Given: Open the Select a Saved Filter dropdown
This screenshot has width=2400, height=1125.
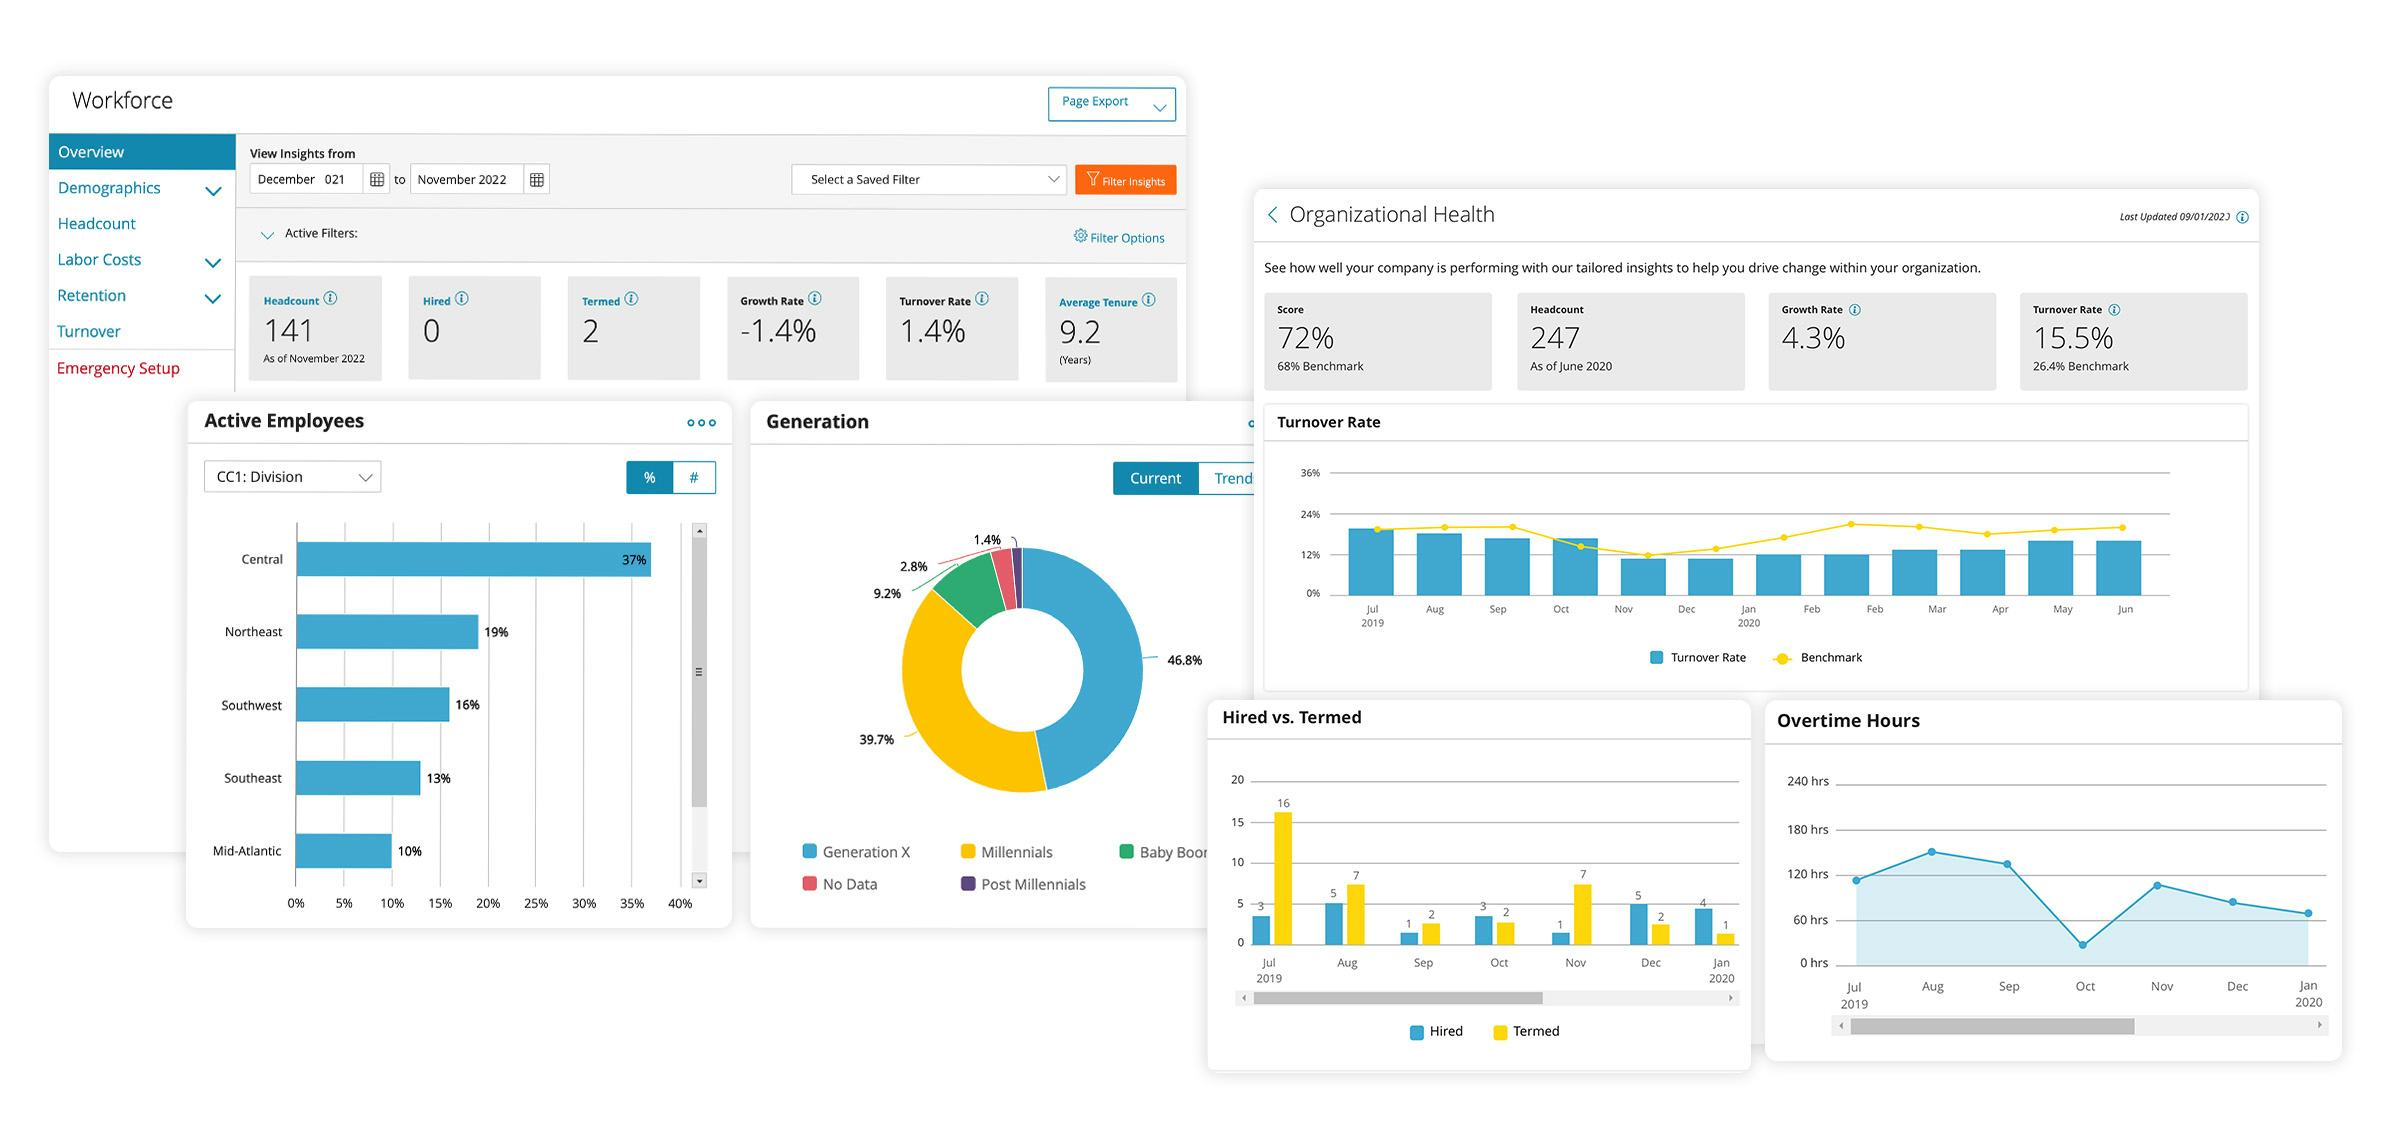Looking at the screenshot, I should [927, 180].
